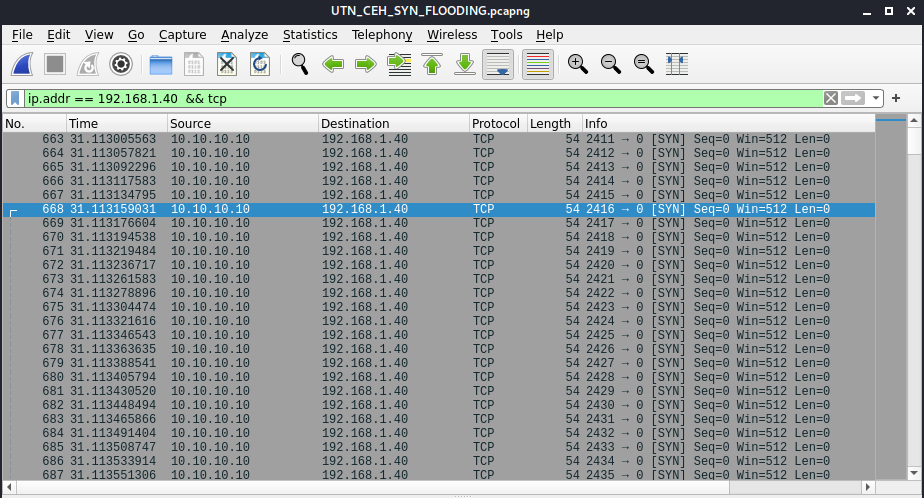Click vertical scrollbar down arrow
This screenshot has width=924, height=498.
coord(914,473)
